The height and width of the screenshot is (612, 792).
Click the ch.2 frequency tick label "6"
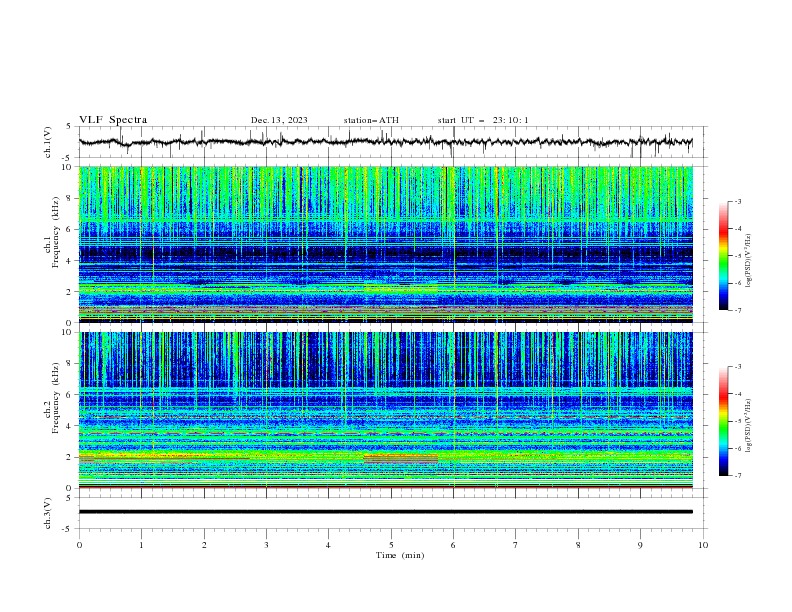pos(70,395)
